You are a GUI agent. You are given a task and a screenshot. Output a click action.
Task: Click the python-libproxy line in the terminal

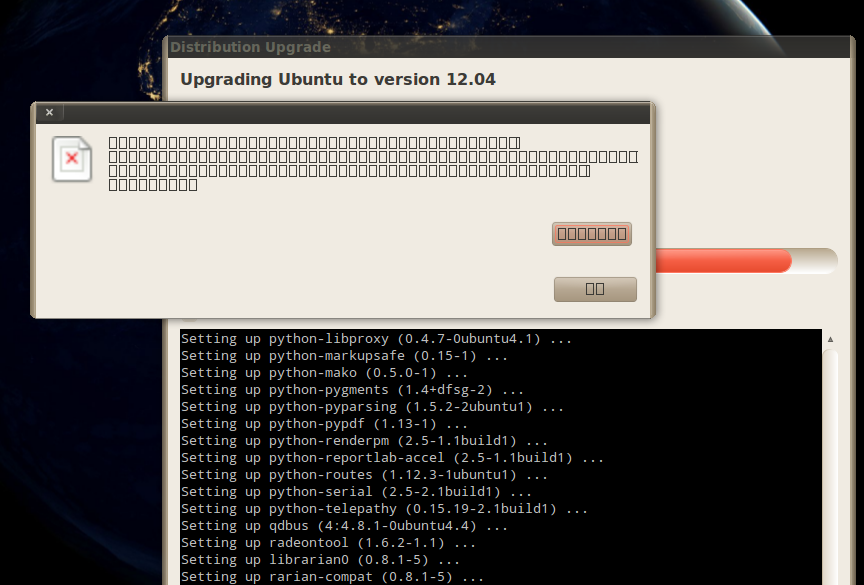pyautogui.click(x=376, y=339)
